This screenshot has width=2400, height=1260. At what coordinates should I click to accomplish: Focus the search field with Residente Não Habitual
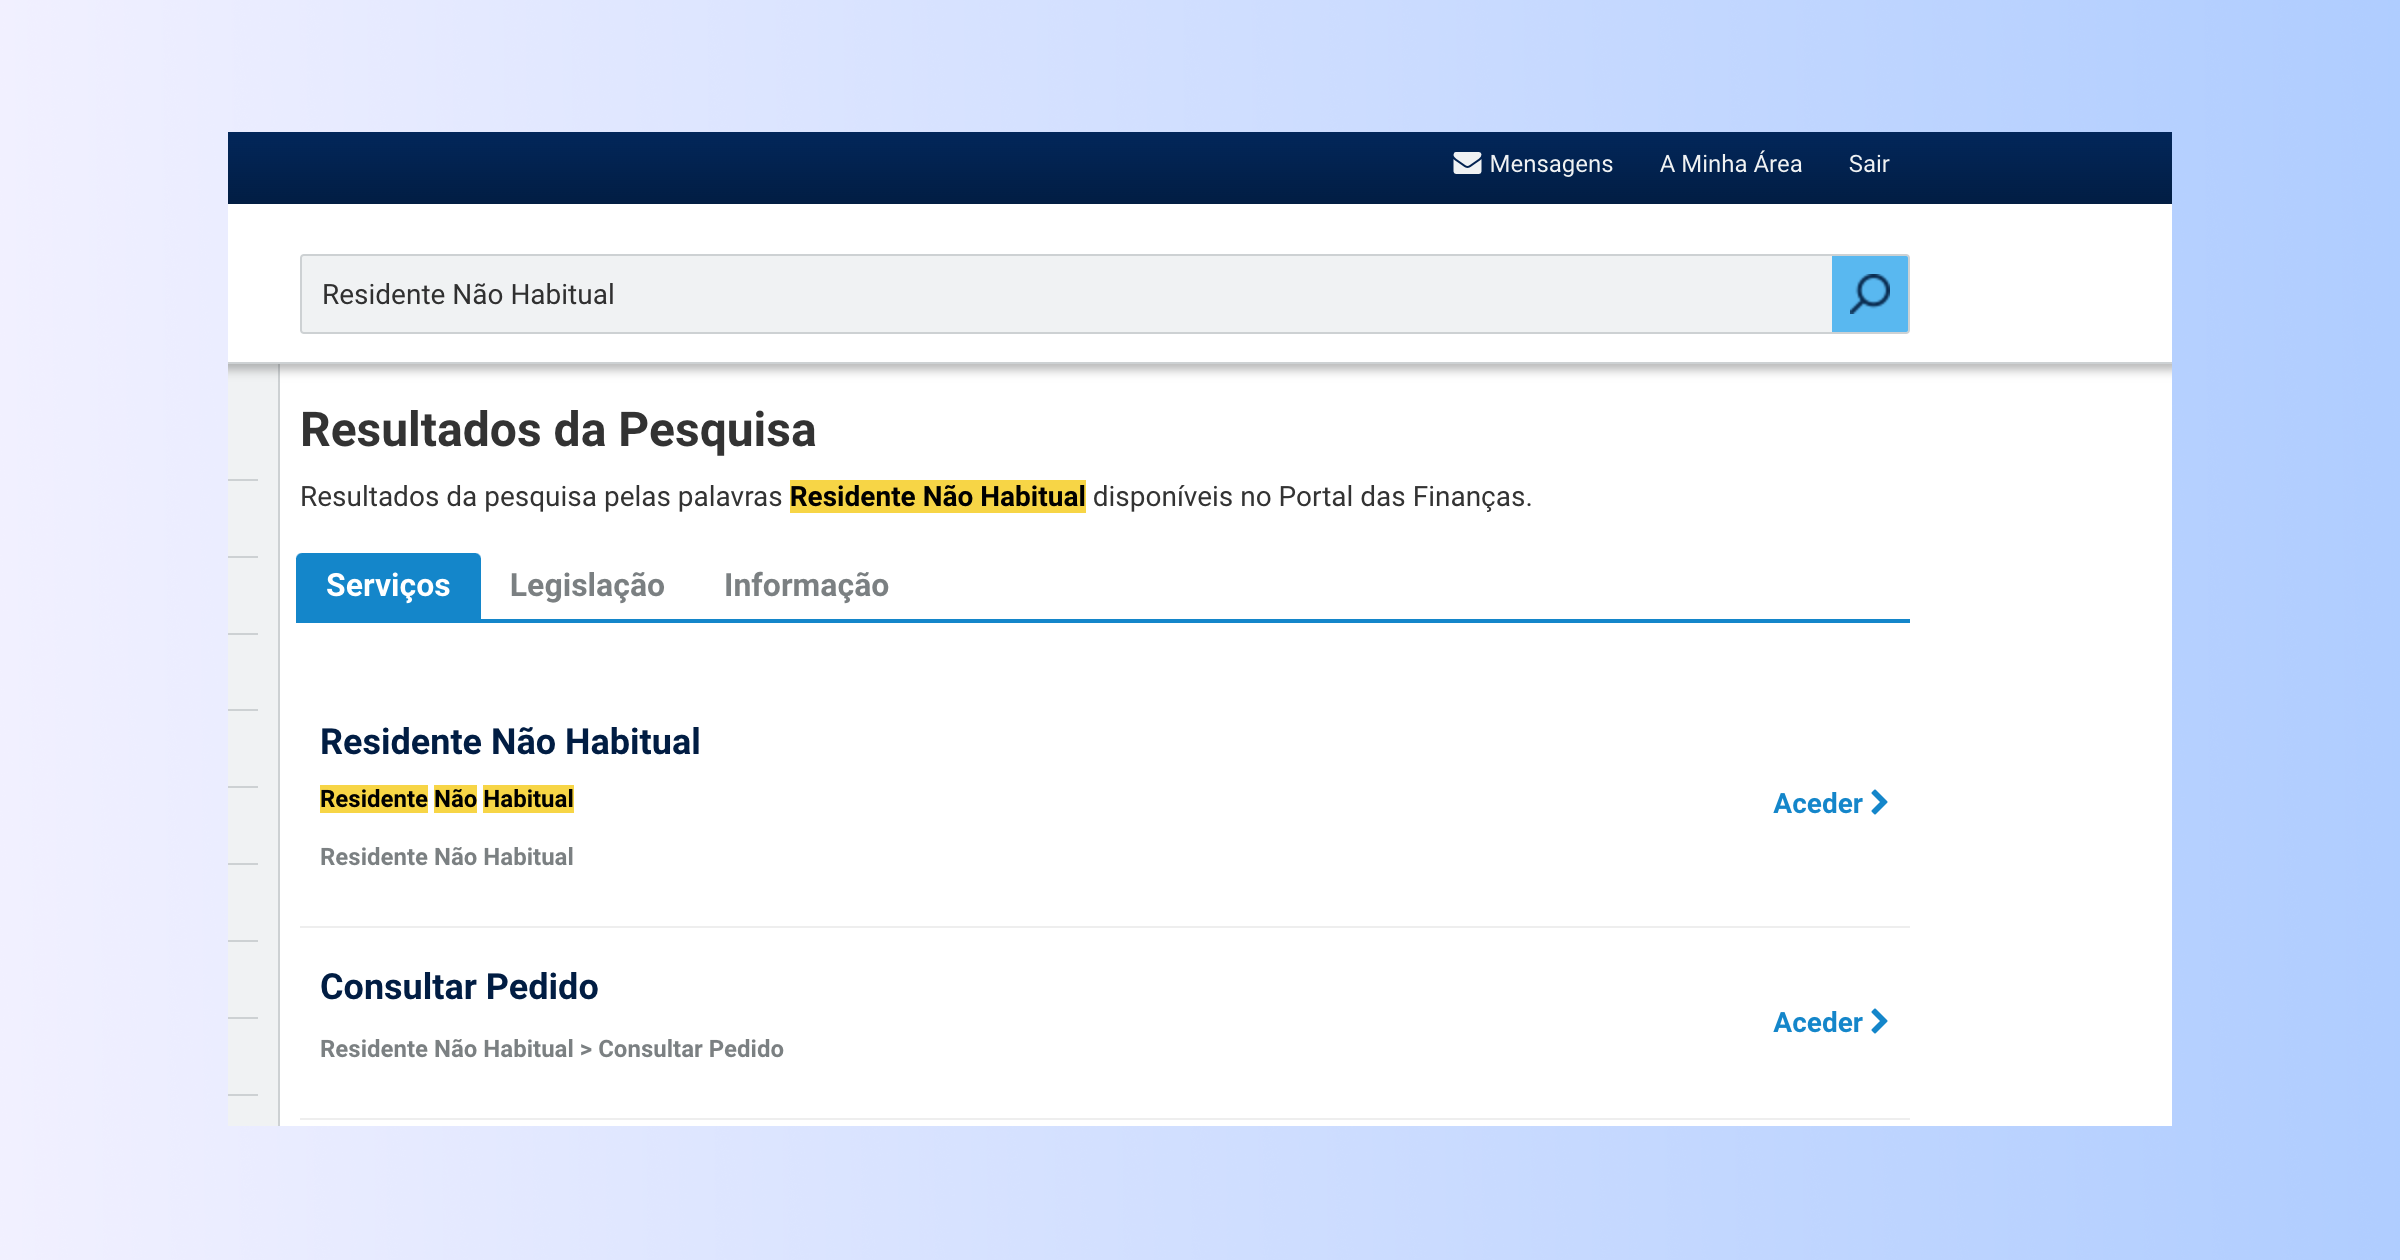(x=1066, y=294)
